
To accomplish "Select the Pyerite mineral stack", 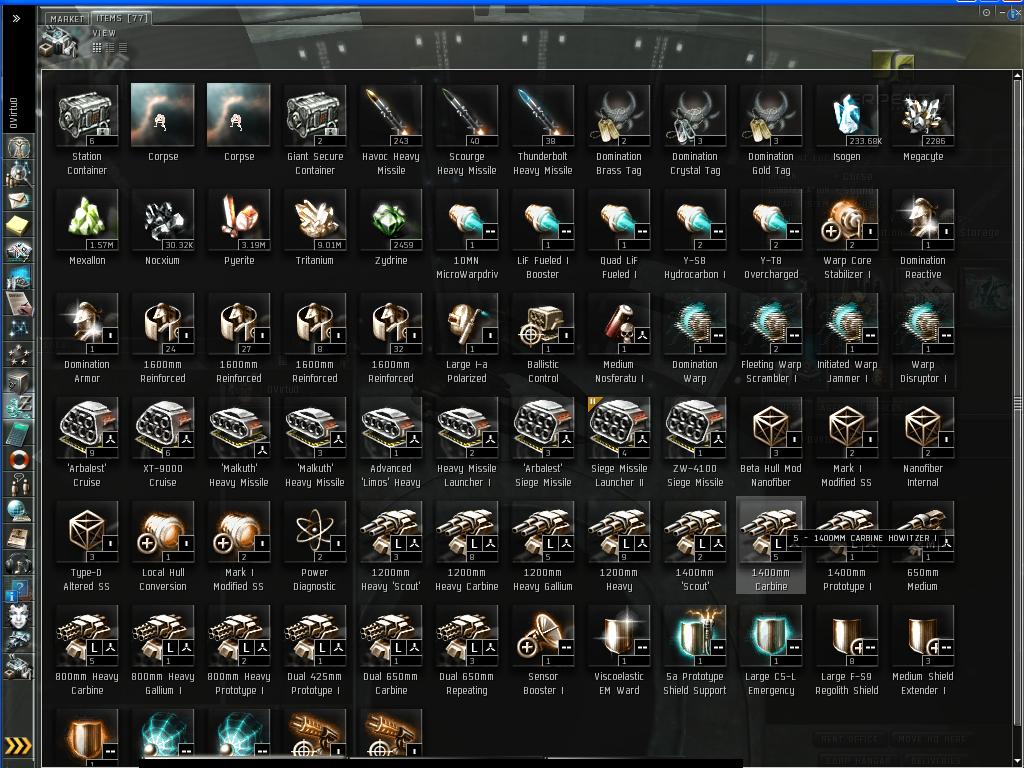I will (239, 227).
